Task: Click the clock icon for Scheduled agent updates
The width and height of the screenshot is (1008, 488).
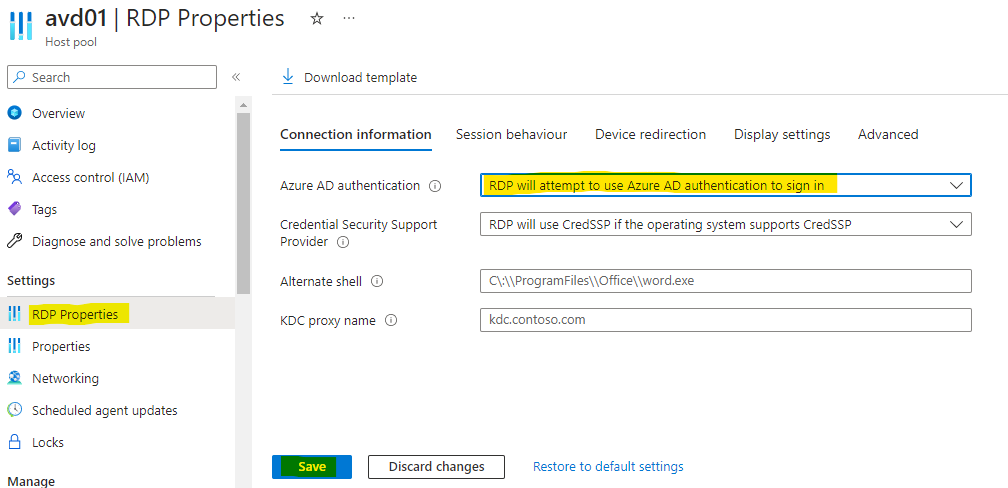Action: click(x=14, y=410)
